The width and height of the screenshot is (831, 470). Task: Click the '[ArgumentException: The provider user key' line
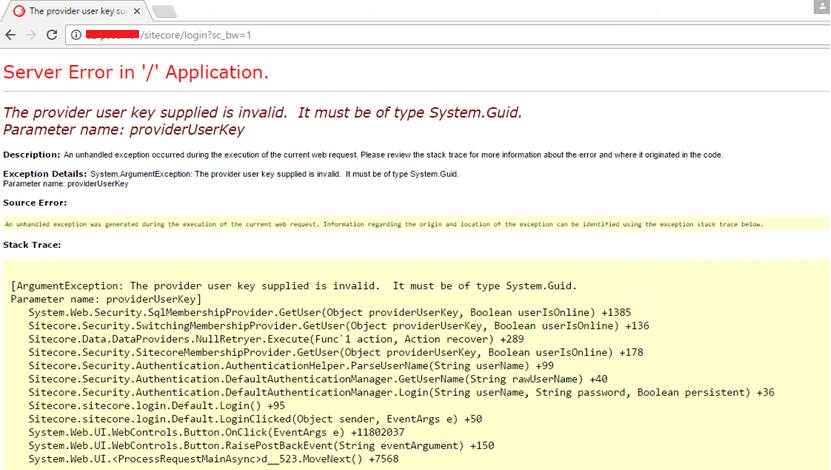(294, 286)
